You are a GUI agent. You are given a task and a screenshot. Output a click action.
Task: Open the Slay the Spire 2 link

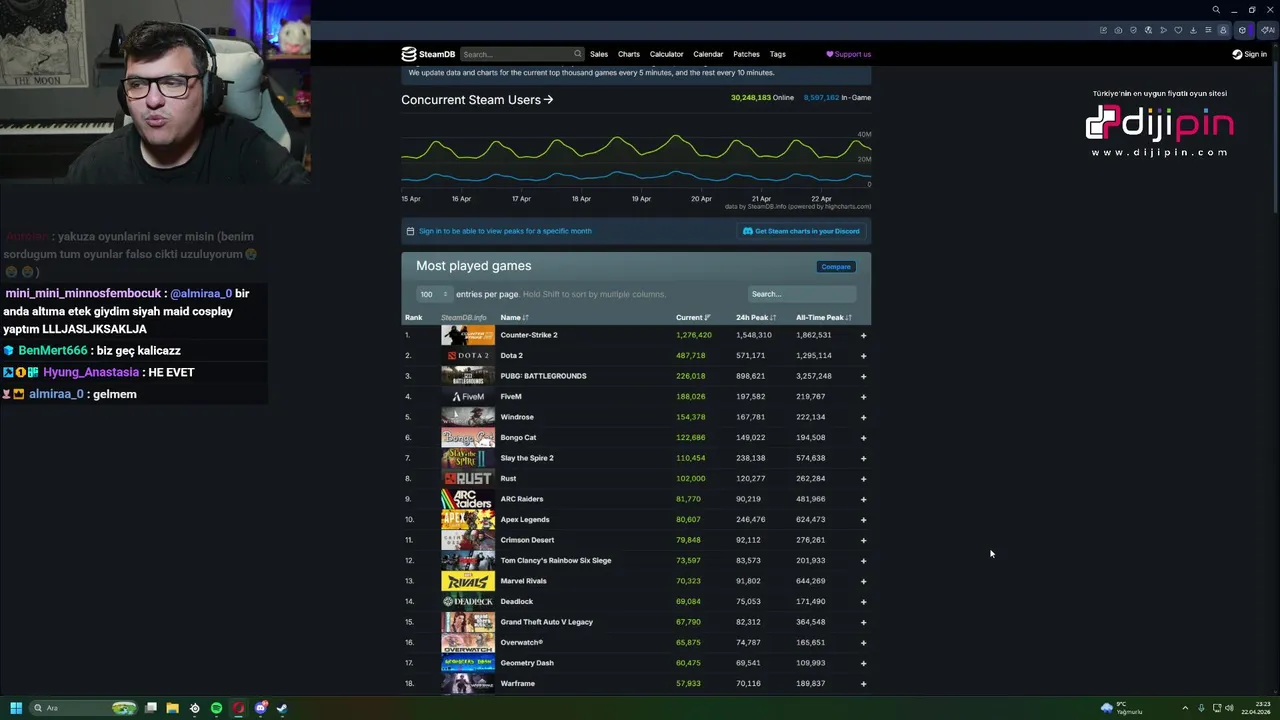tap(527, 458)
